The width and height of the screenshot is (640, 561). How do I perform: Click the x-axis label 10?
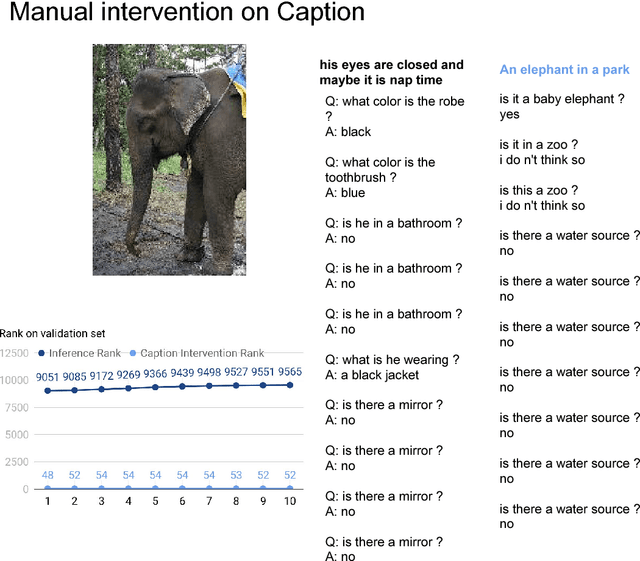click(289, 501)
